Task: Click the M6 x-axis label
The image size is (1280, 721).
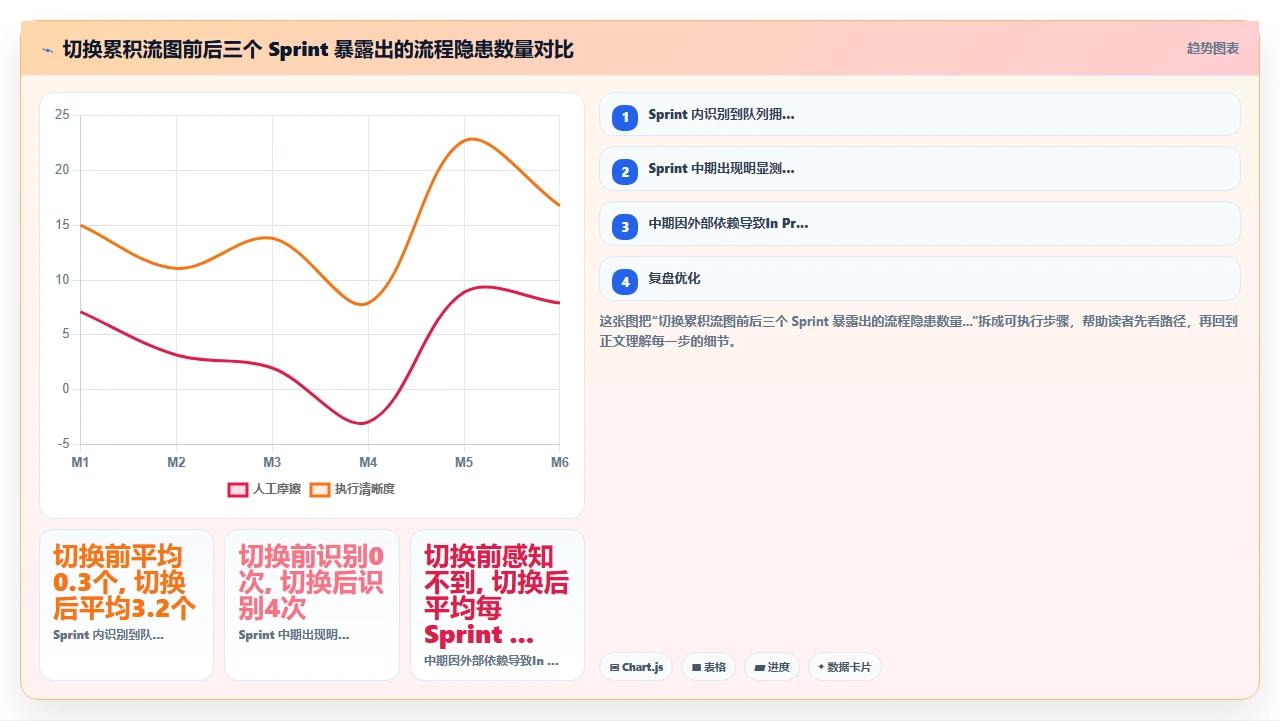Action: [560, 462]
